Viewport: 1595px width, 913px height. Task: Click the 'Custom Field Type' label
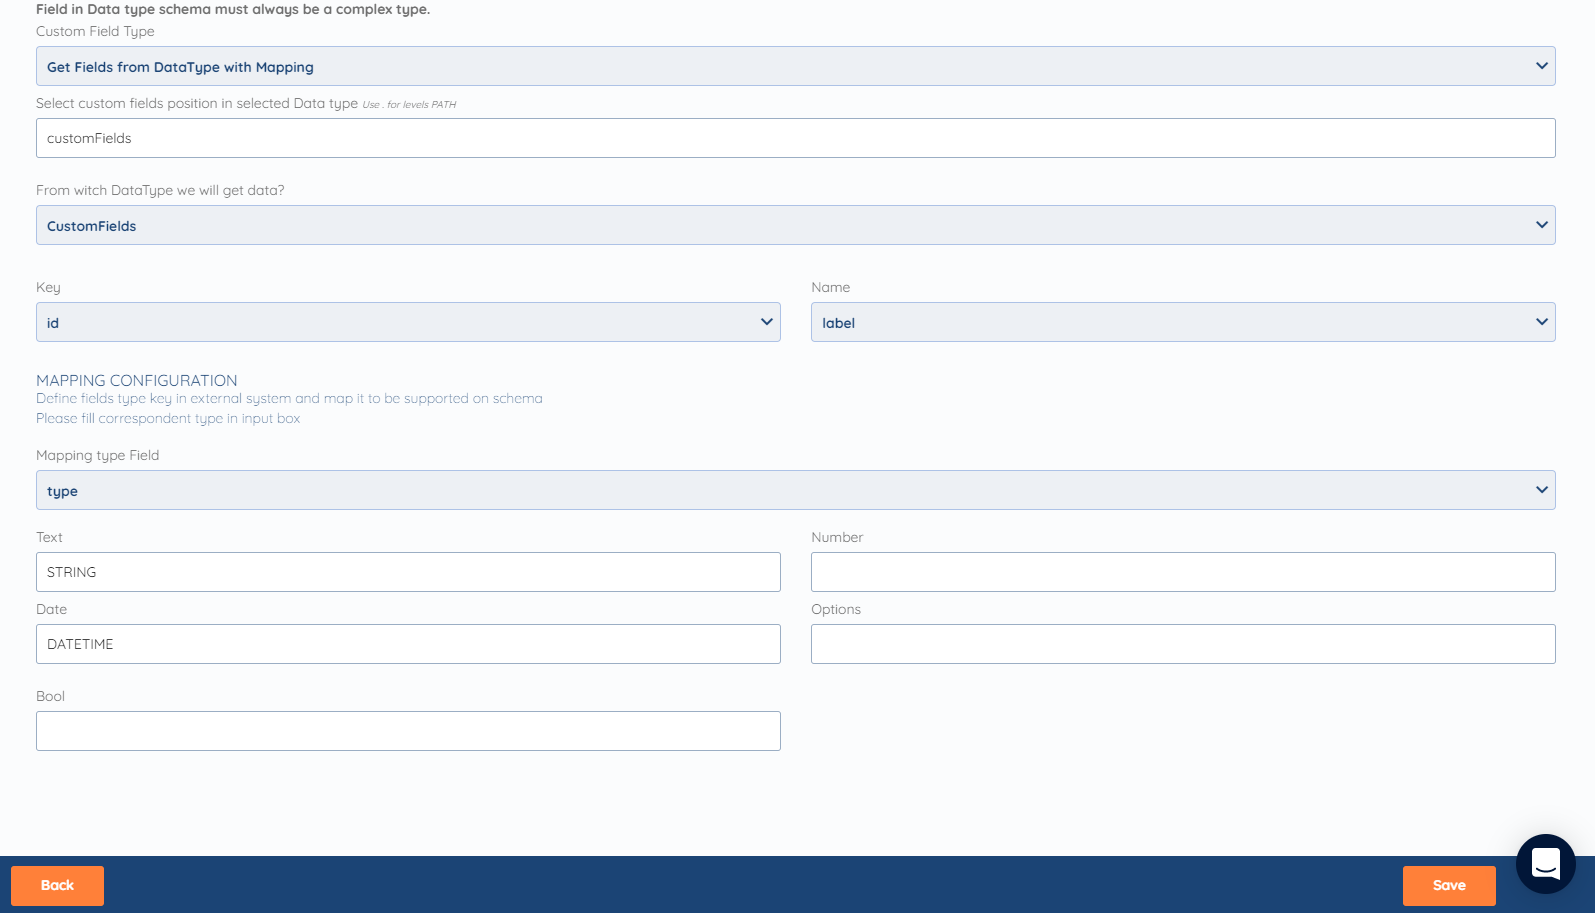(95, 31)
